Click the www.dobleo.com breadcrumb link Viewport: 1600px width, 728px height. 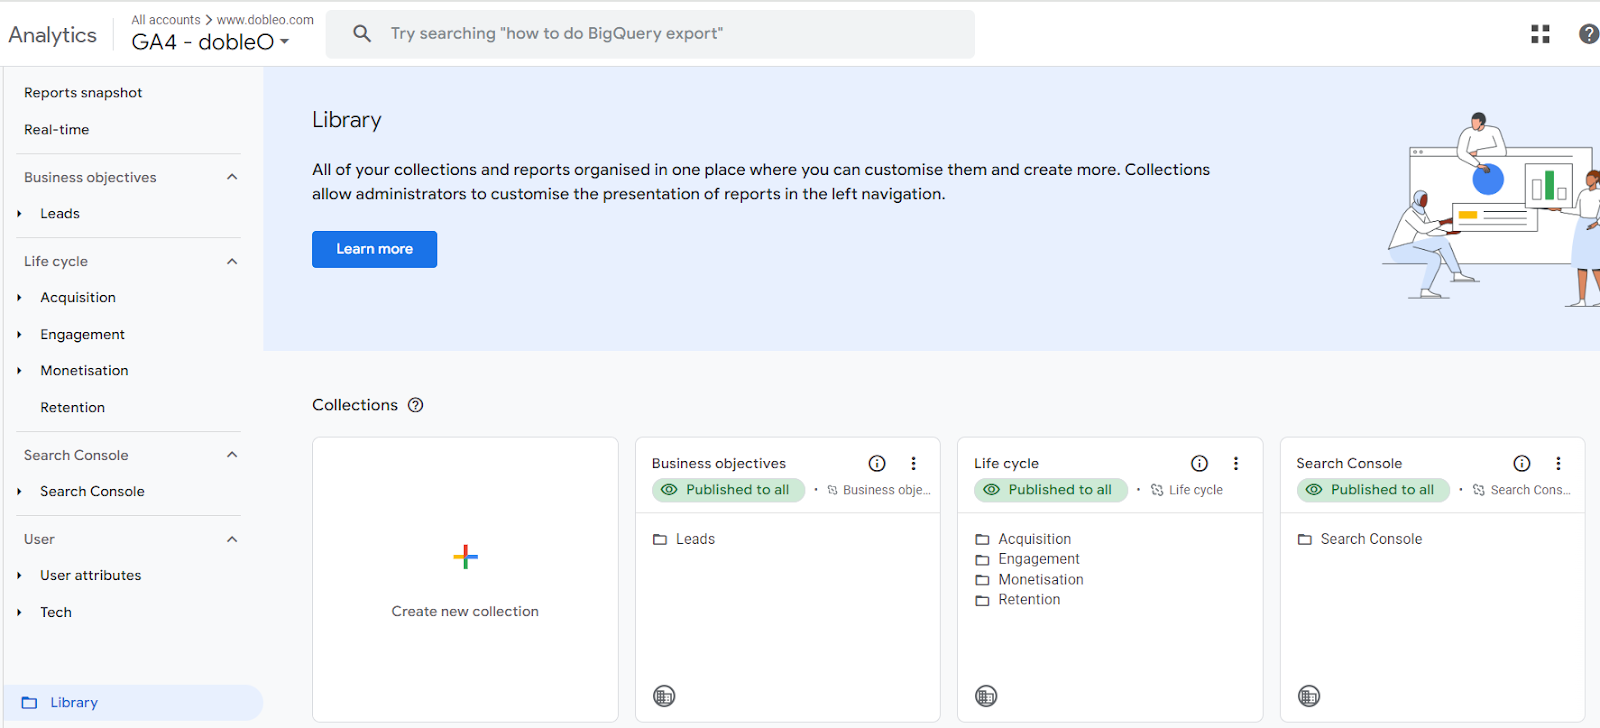pos(265,20)
